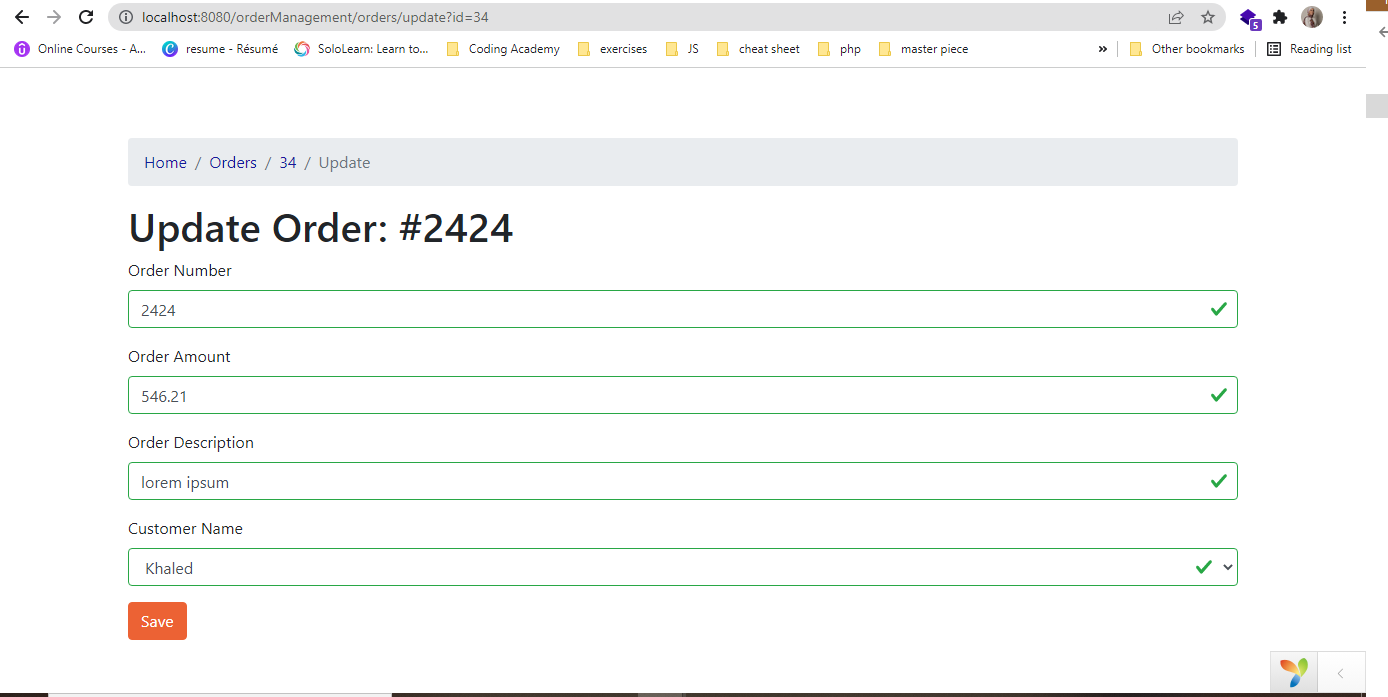Open the SoloLearn bookmark
This screenshot has height=697, width=1388.
(362, 48)
